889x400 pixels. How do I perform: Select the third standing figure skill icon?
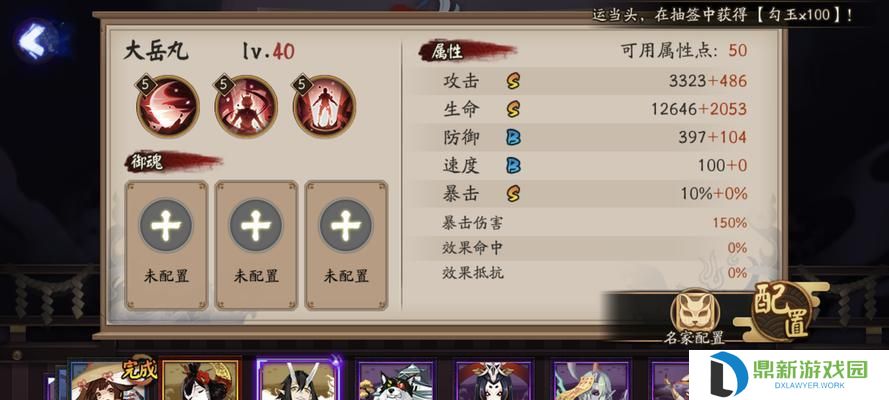click(324, 107)
